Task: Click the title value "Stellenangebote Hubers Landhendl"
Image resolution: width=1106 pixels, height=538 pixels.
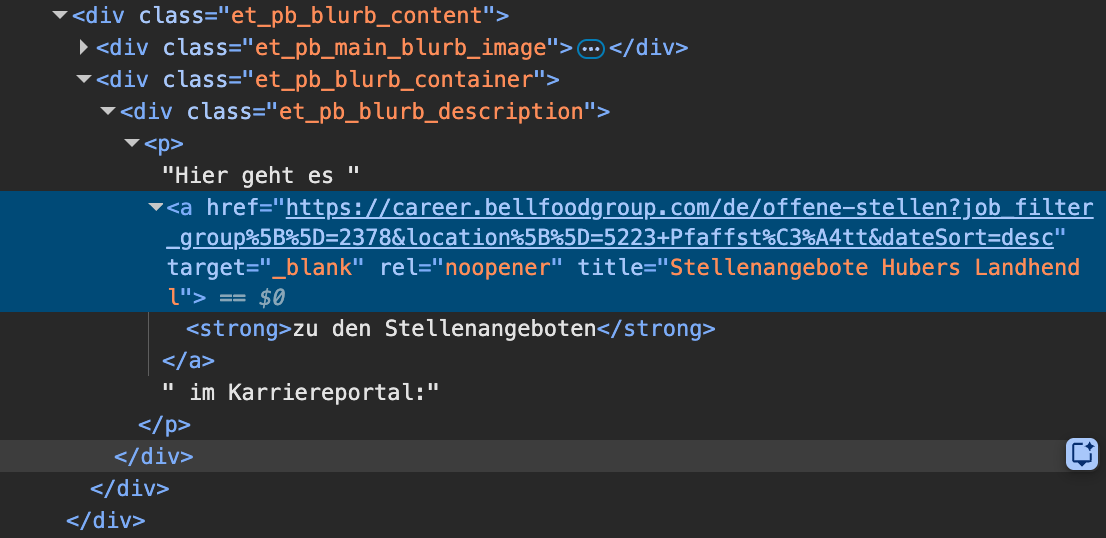Action: [875, 268]
